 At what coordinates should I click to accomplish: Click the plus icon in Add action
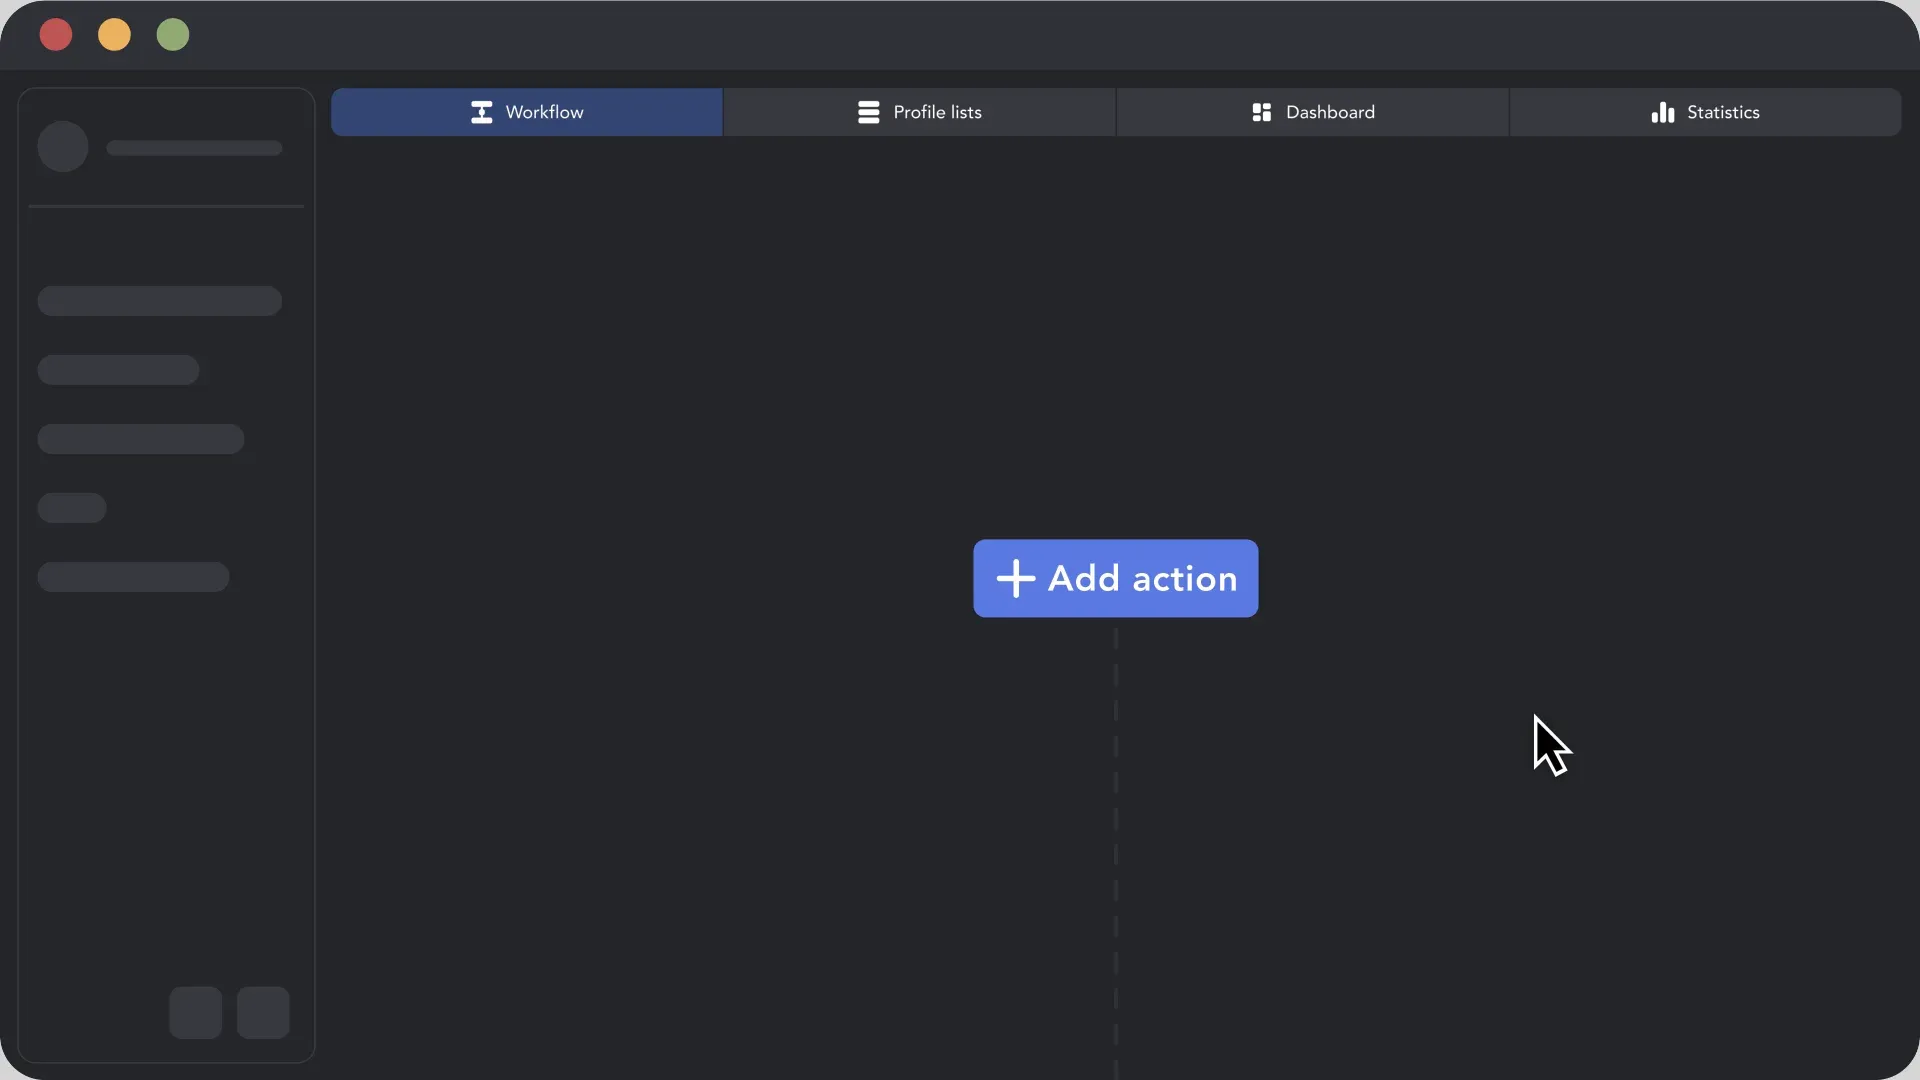pyautogui.click(x=1015, y=578)
